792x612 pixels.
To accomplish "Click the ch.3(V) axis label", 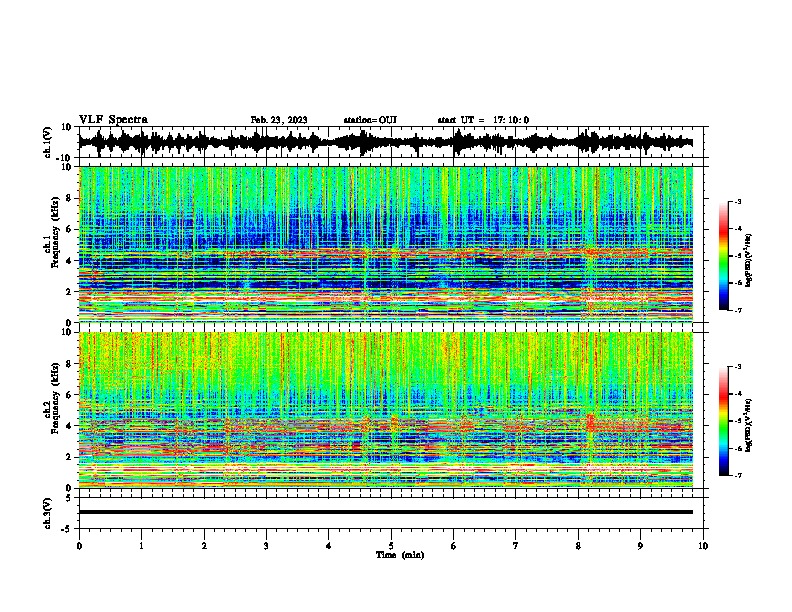I will (x=48, y=513).
